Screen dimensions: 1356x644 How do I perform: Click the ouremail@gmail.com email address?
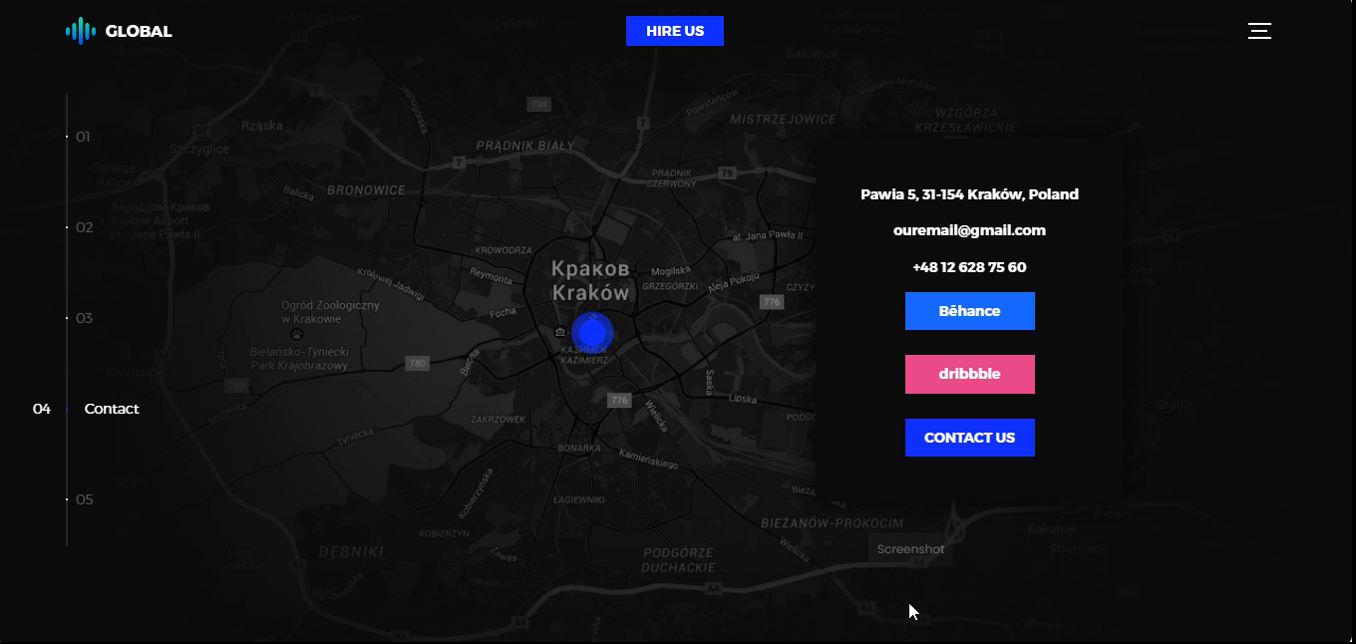click(970, 230)
